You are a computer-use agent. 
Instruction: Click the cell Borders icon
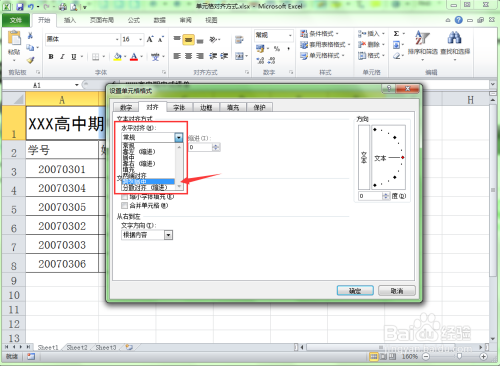pyautogui.click(x=96, y=57)
